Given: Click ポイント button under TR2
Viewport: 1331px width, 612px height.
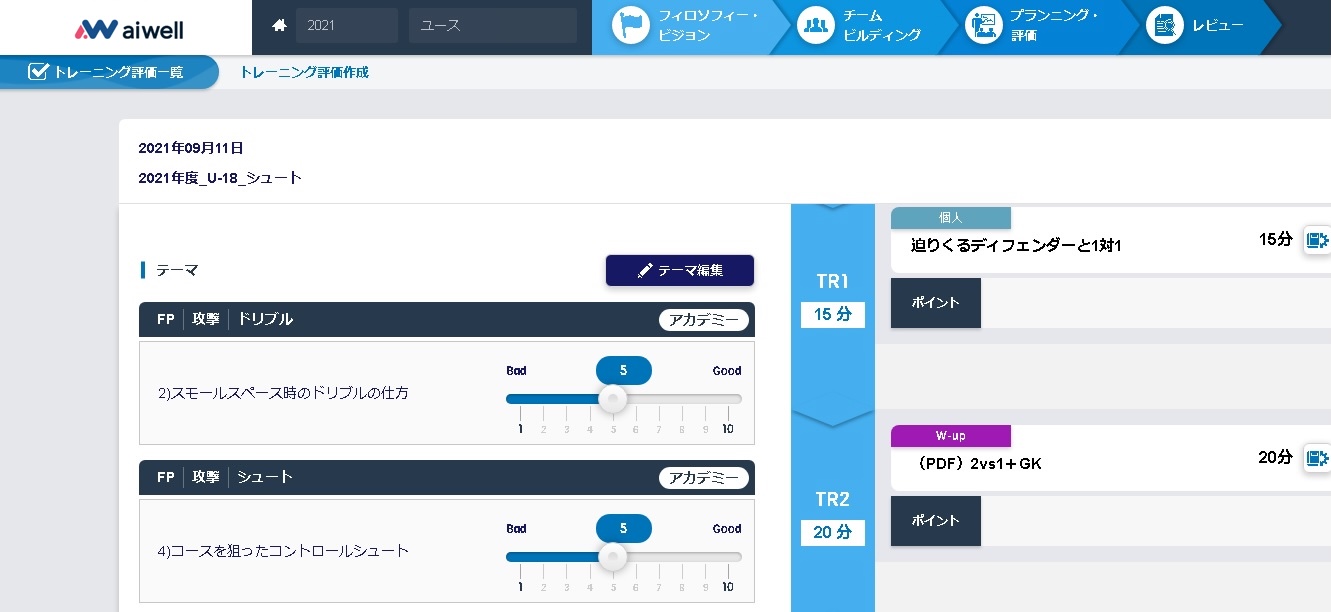Looking at the screenshot, I should coord(936,521).
